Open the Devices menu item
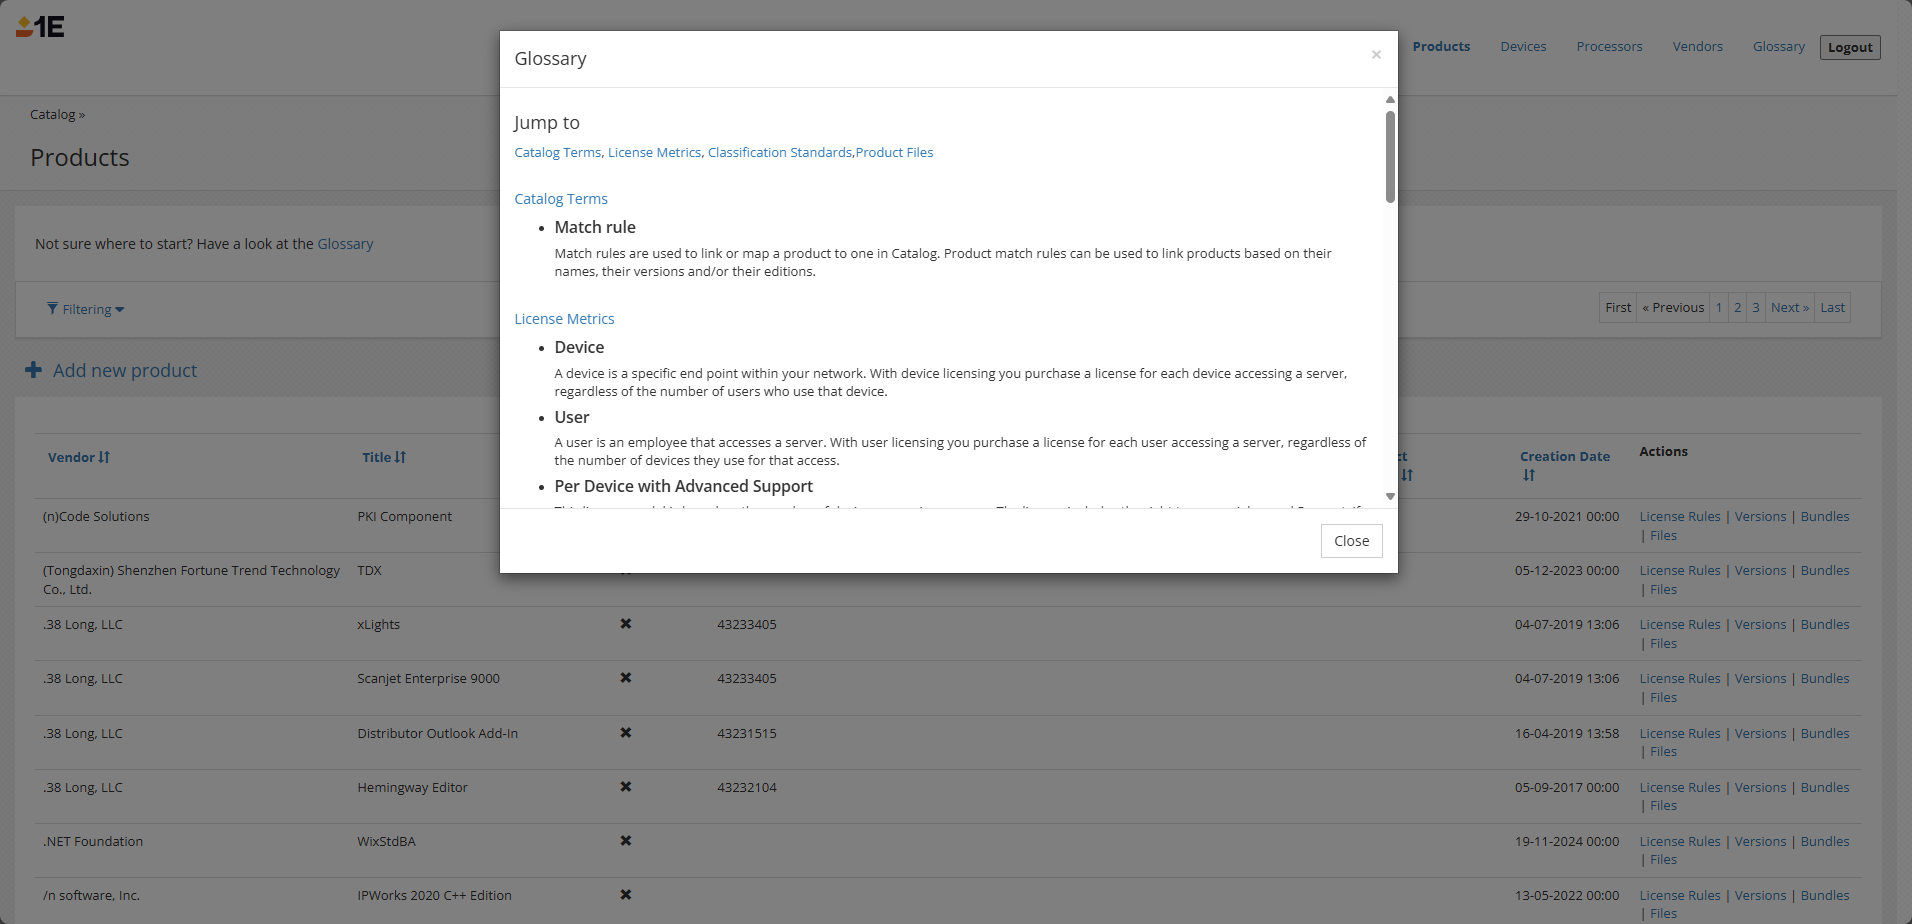This screenshot has height=924, width=1912. [x=1522, y=47]
